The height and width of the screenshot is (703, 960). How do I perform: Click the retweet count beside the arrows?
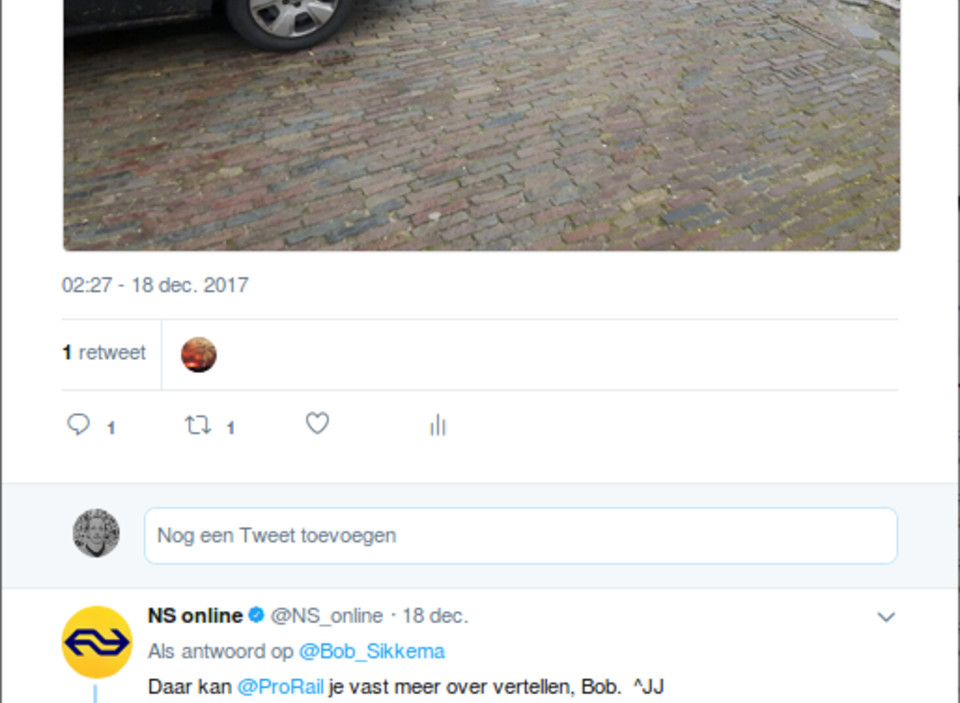(231, 427)
